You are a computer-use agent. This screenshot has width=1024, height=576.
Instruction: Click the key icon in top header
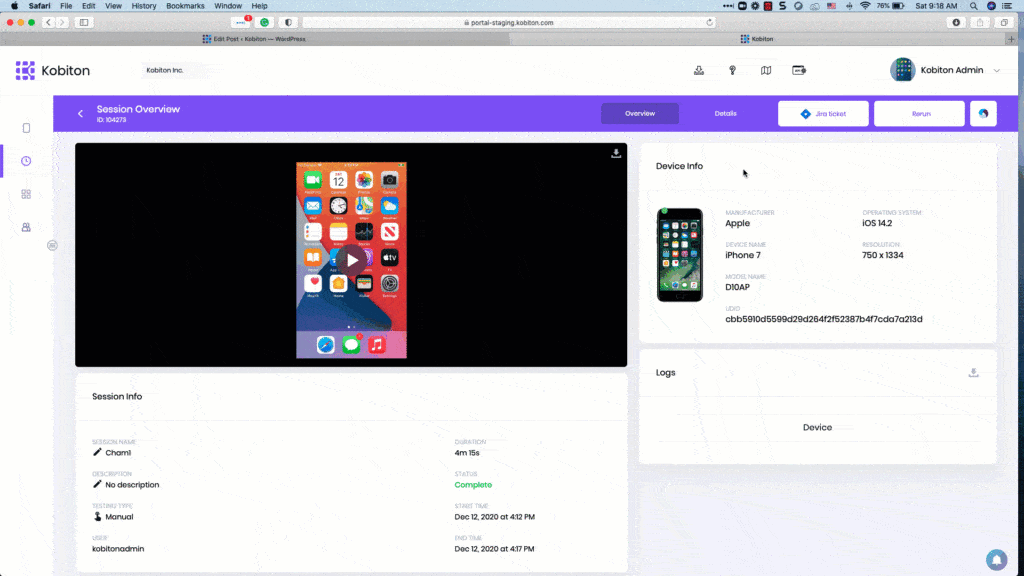(x=732, y=70)
